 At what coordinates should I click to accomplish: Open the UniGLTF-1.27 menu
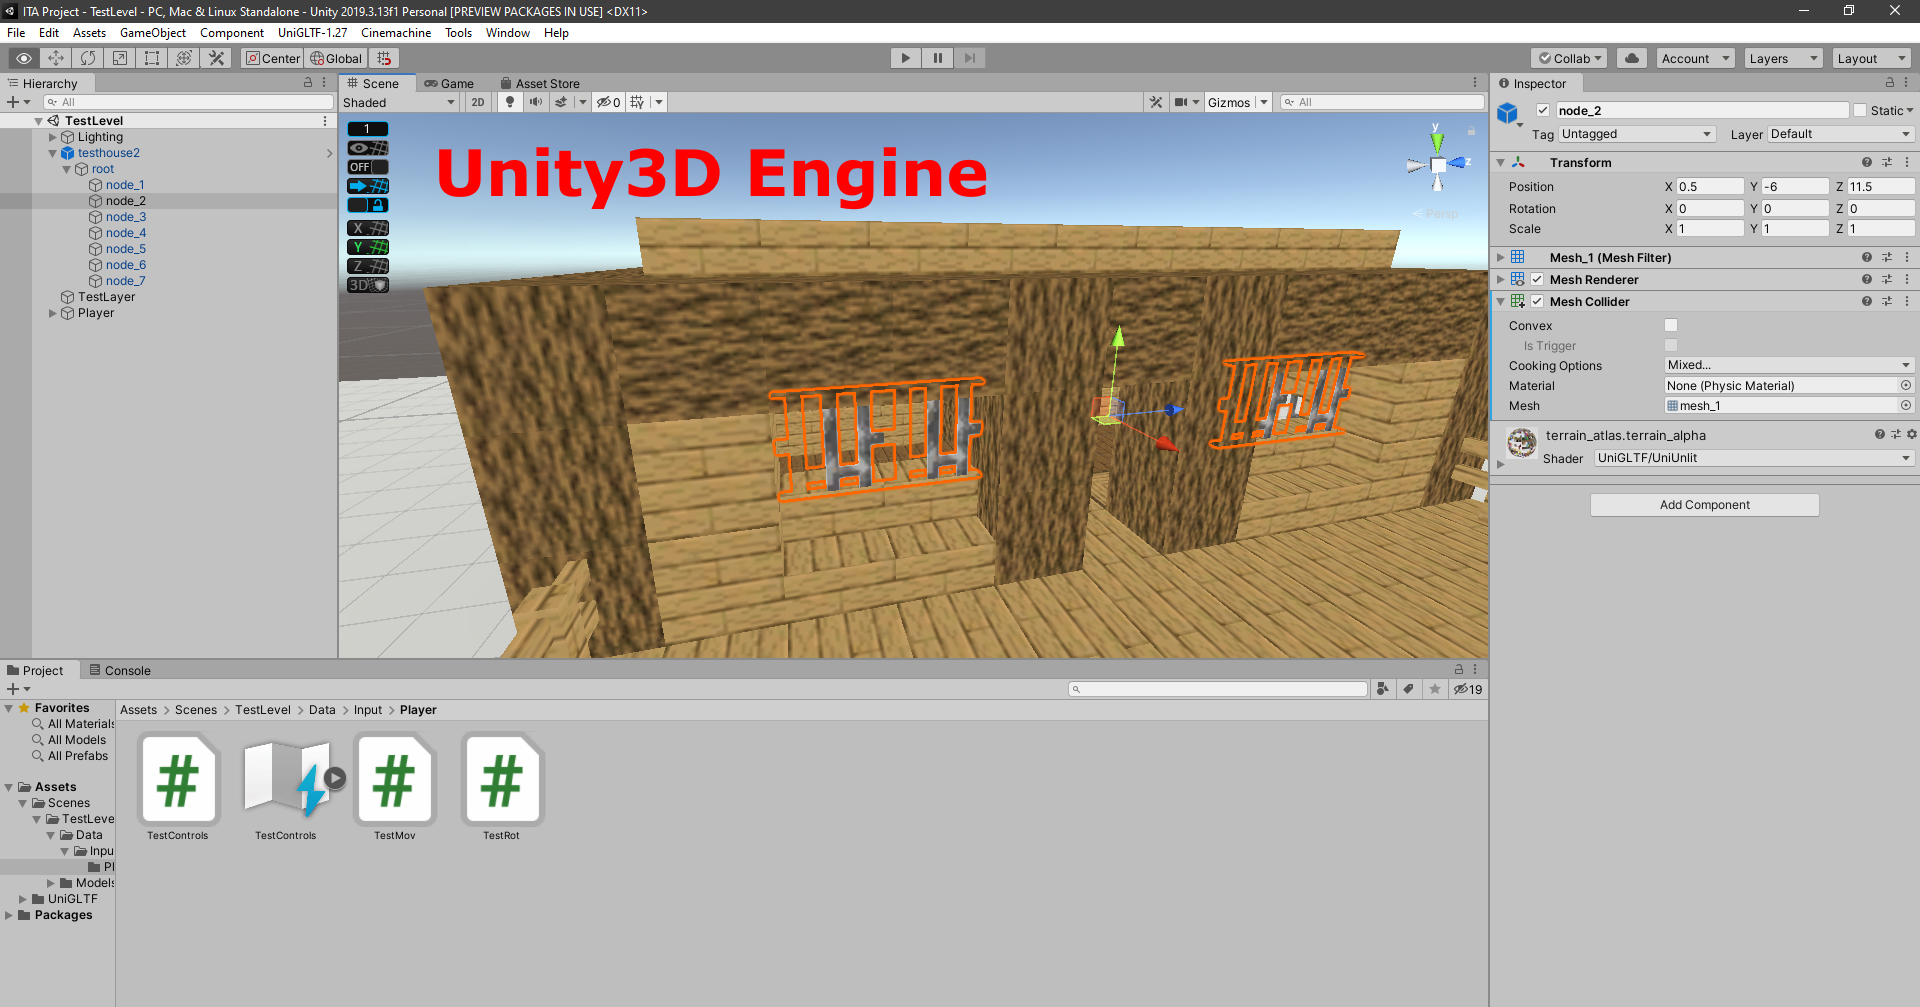(x=313, y=33)
